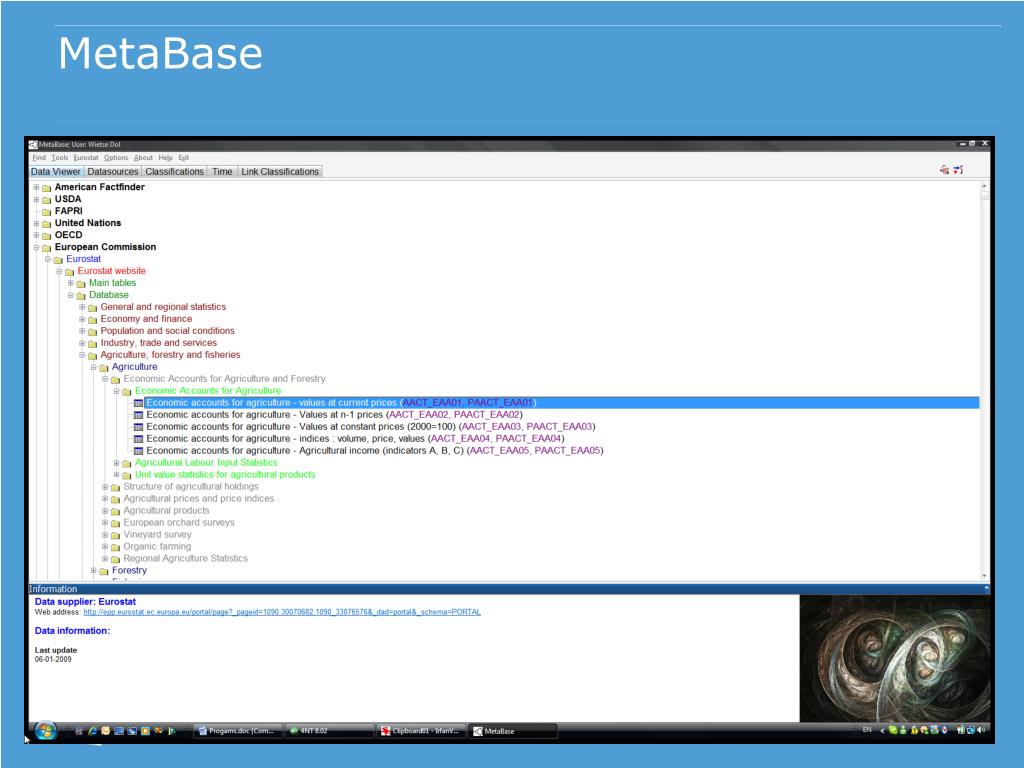Collapse the European Commission node

(37, 248)
